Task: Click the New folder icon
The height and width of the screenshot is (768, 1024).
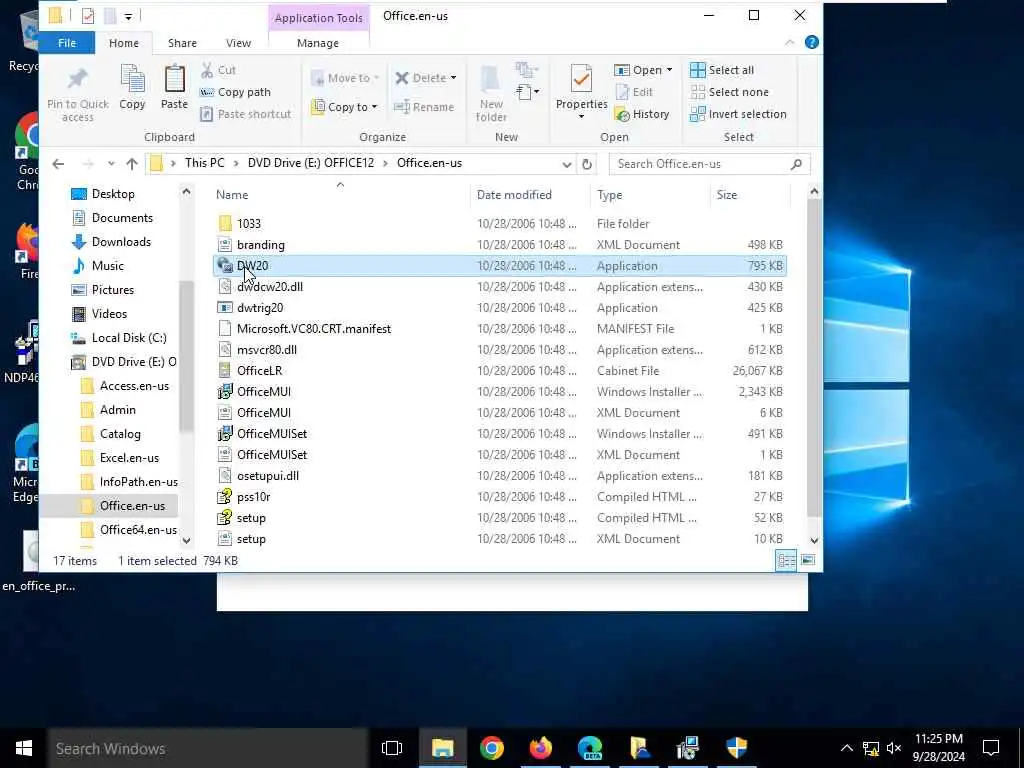Action: [491, 80]
